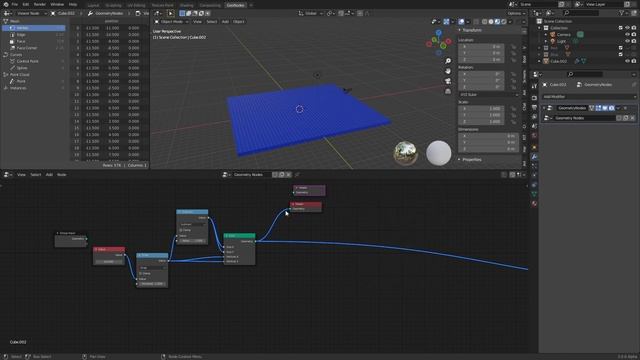Hide Light with eye icon
Screen dimensions: 640x360
coord(627,41)
